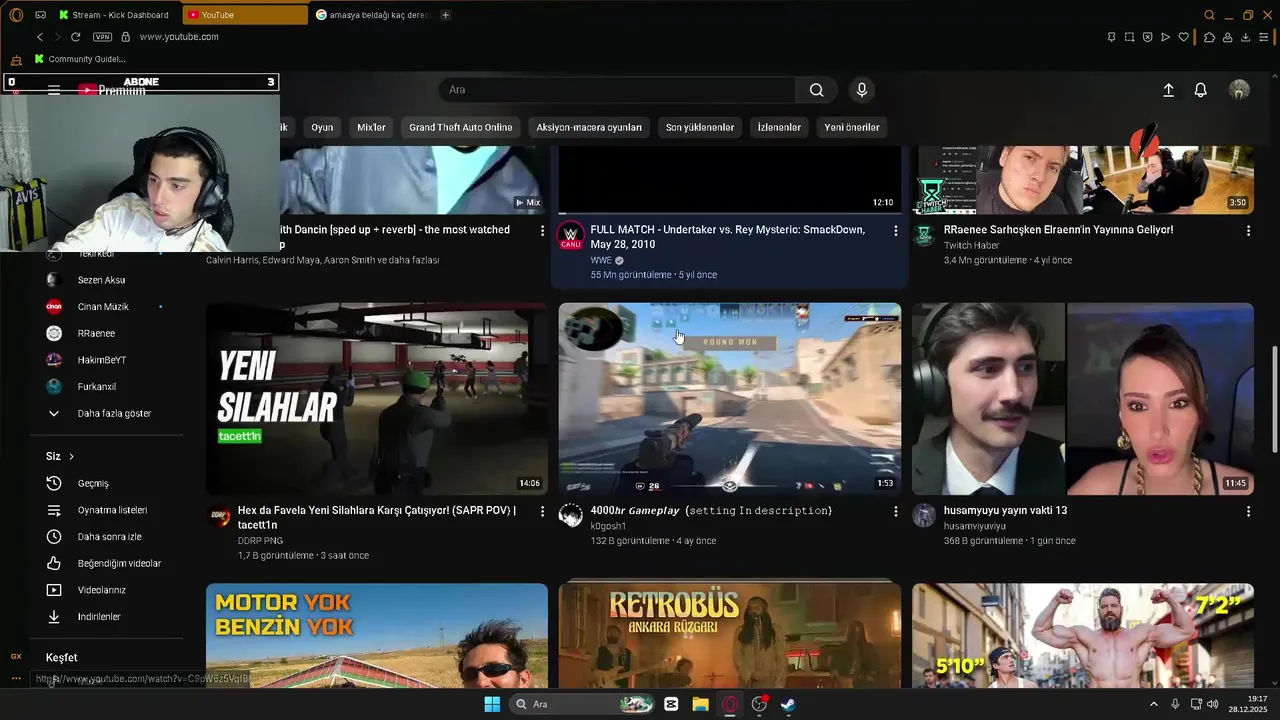Click the VPN badge in address bar
This screenshot has width=1280, height=720.
pos(102,37)
